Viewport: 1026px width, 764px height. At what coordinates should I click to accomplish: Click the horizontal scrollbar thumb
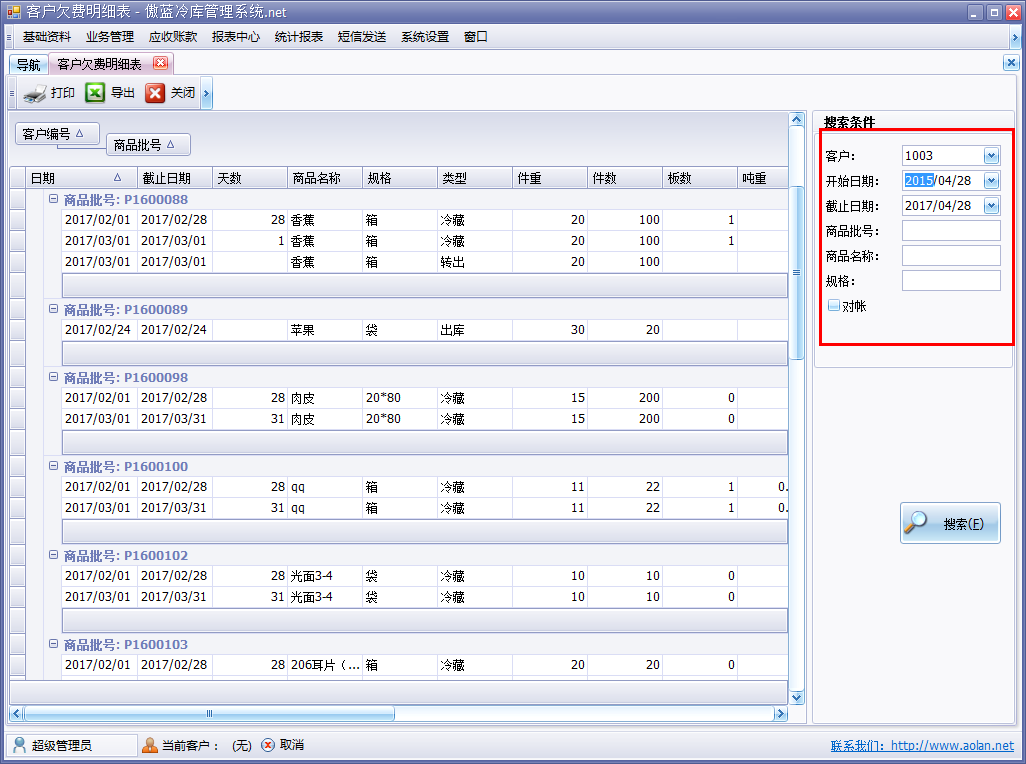point(209,714)
